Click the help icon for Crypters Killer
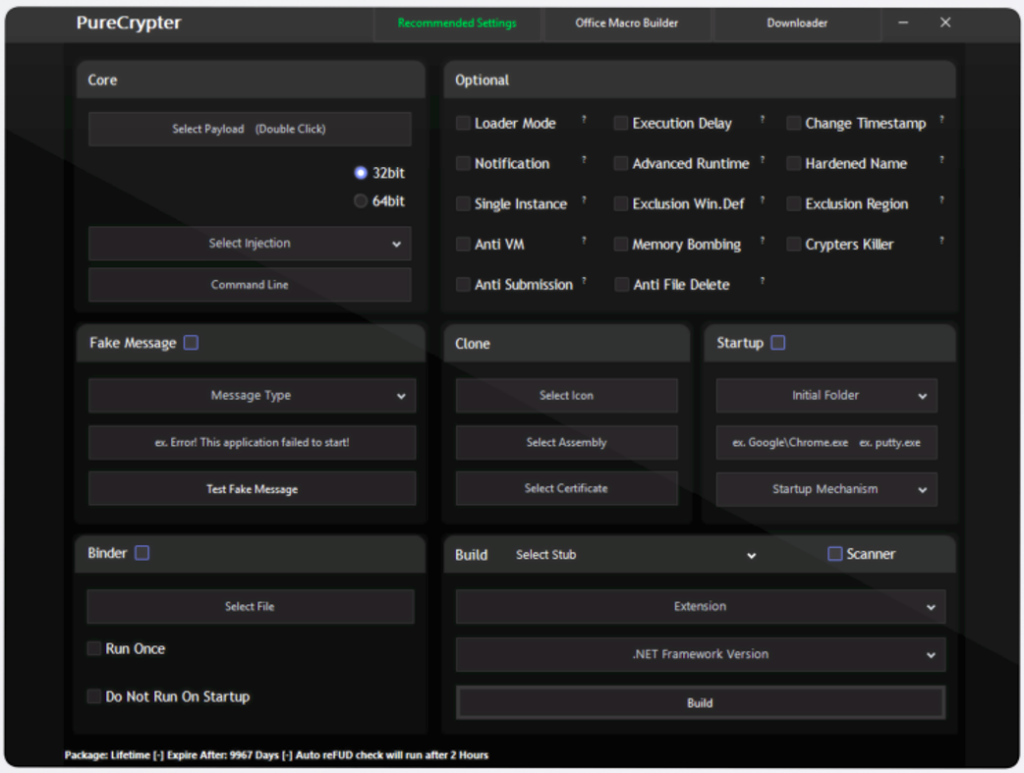This screenshot has height=773, width=1024. point(942,240)
